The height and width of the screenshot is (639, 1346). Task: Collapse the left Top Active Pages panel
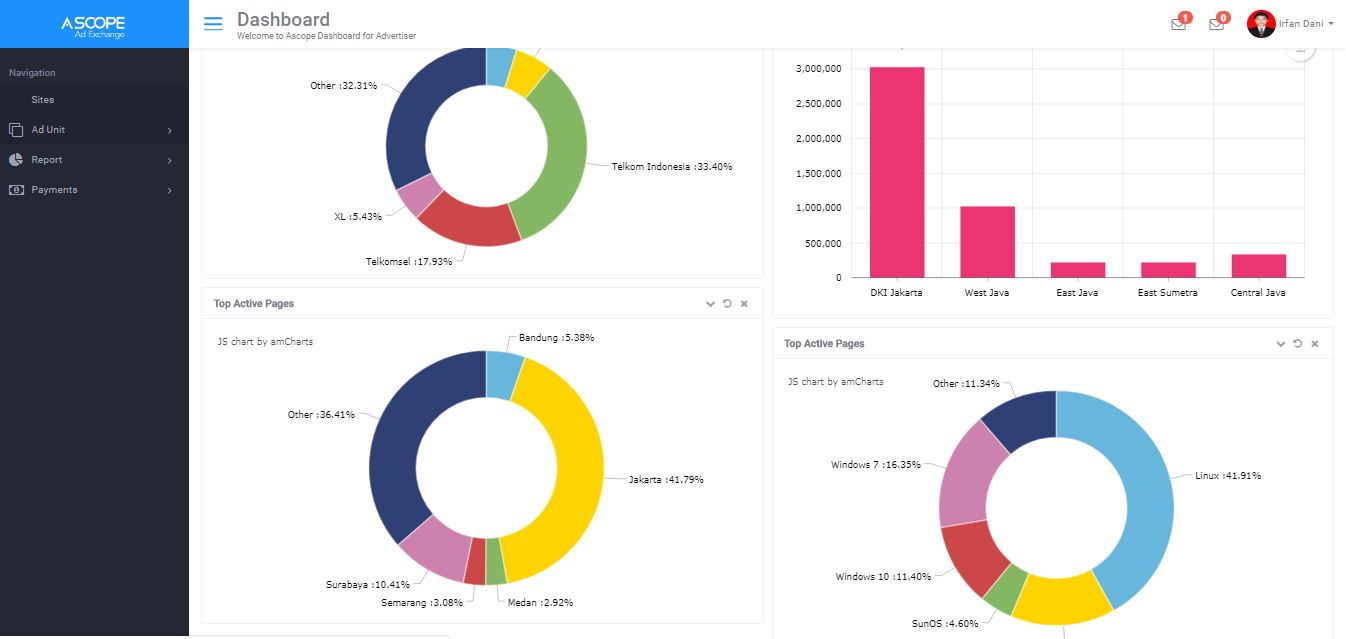(710, 303)
